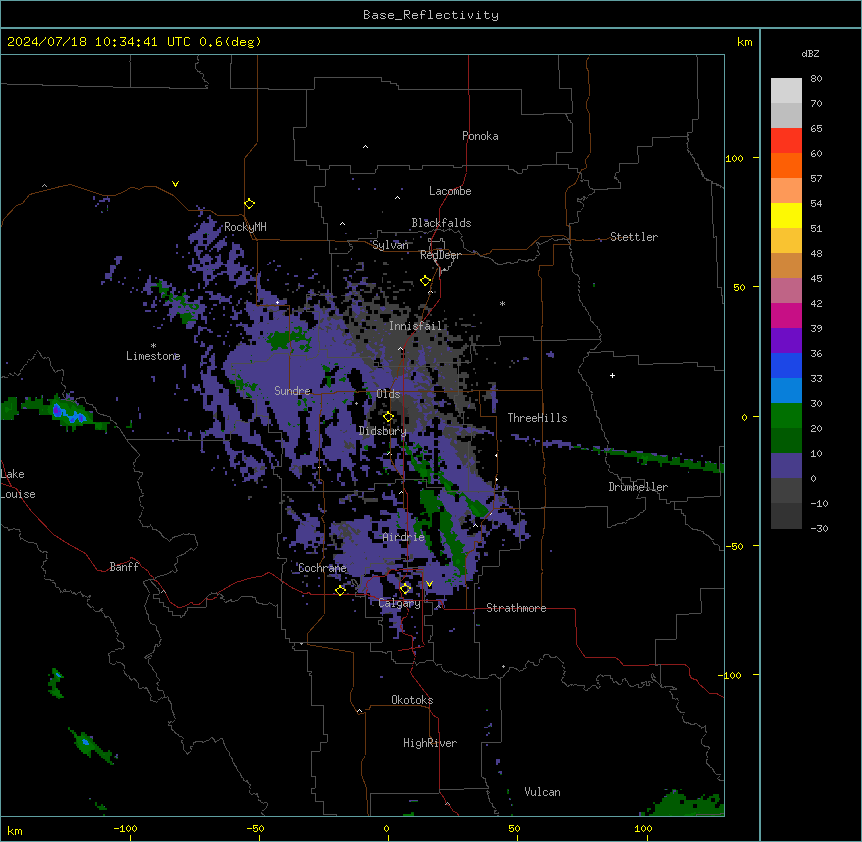Click the Drumheller city label

tap(638, 487)
